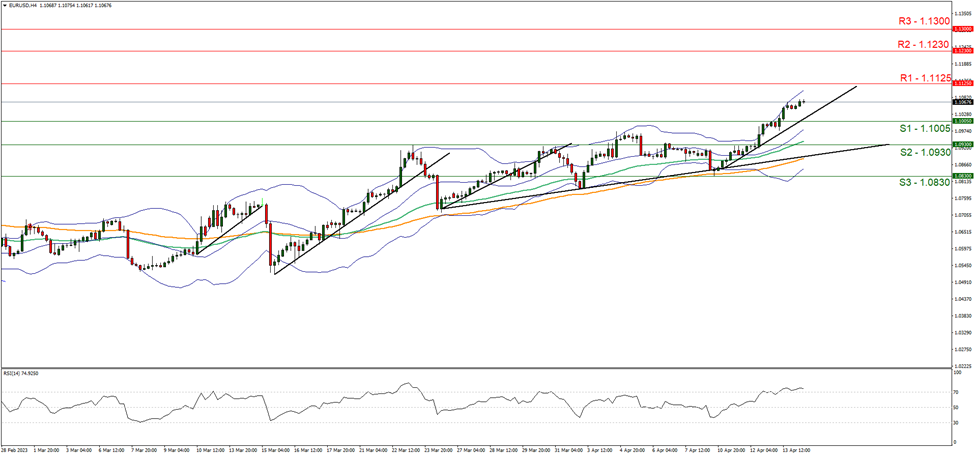Click the red 1.1125 price tag on axis

(962, 83)
